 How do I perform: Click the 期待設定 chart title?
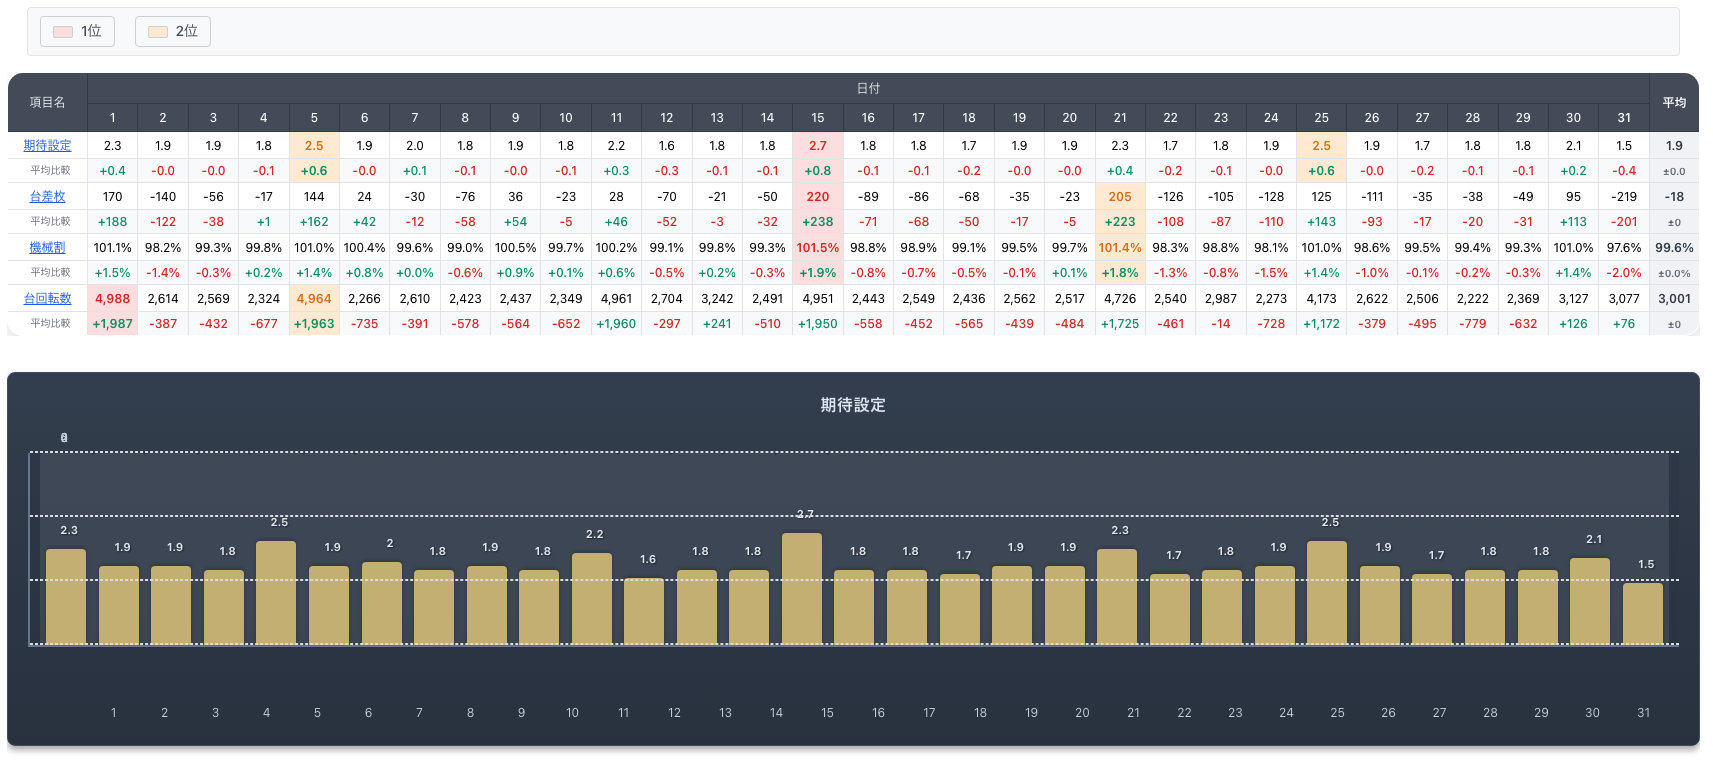(x=852, y=405)
